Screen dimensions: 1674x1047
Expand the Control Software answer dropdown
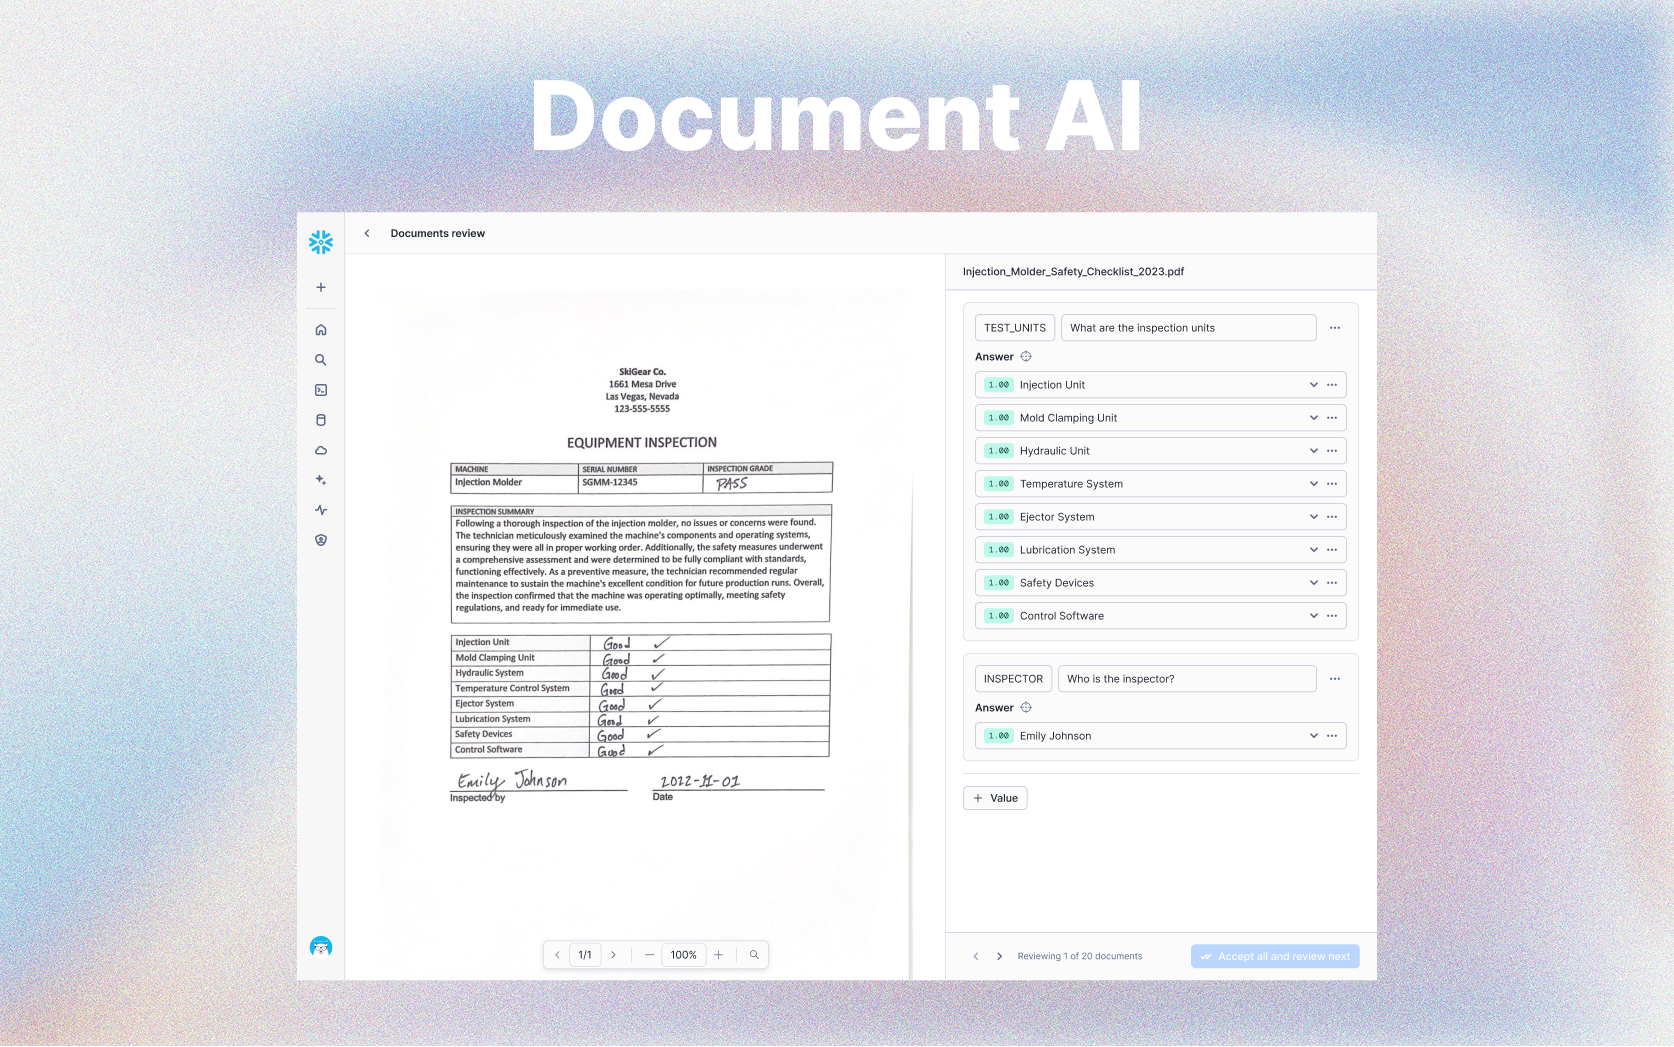point(1314,616)
